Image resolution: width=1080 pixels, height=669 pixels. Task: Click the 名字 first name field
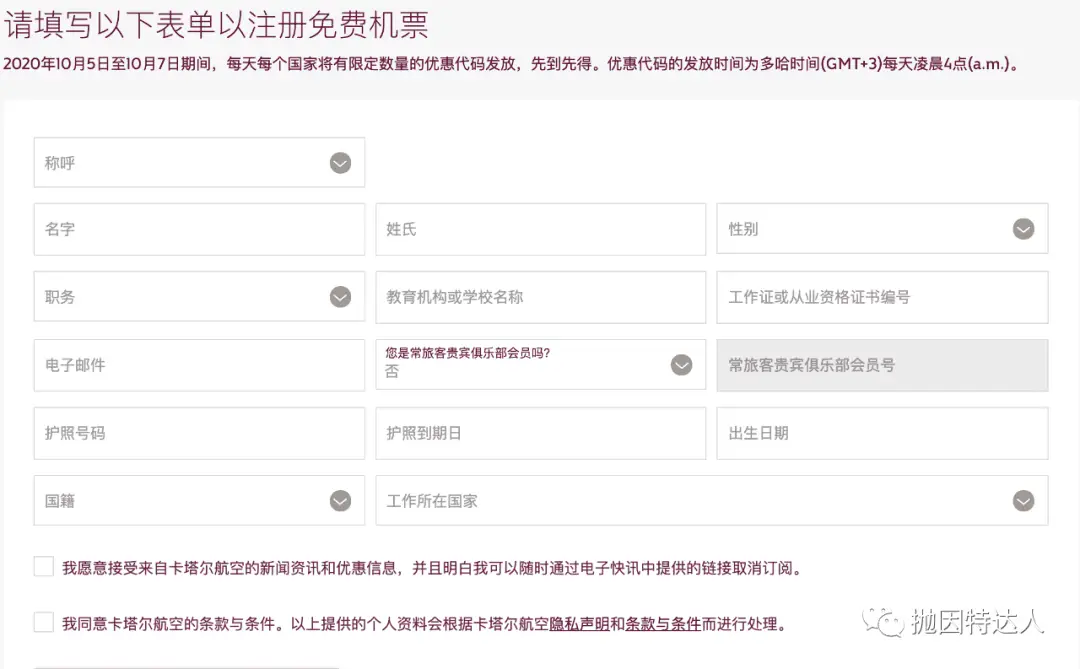199,229
